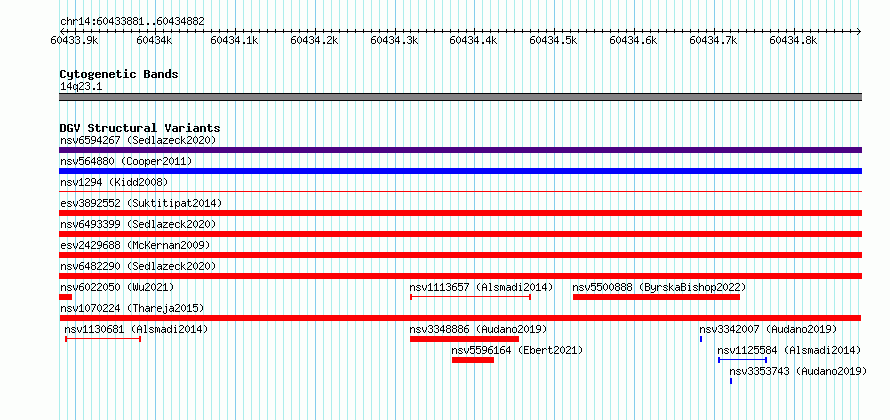Click the 60433.9k ruler tick label
The image size is (890, 420).
coord(75,40)
